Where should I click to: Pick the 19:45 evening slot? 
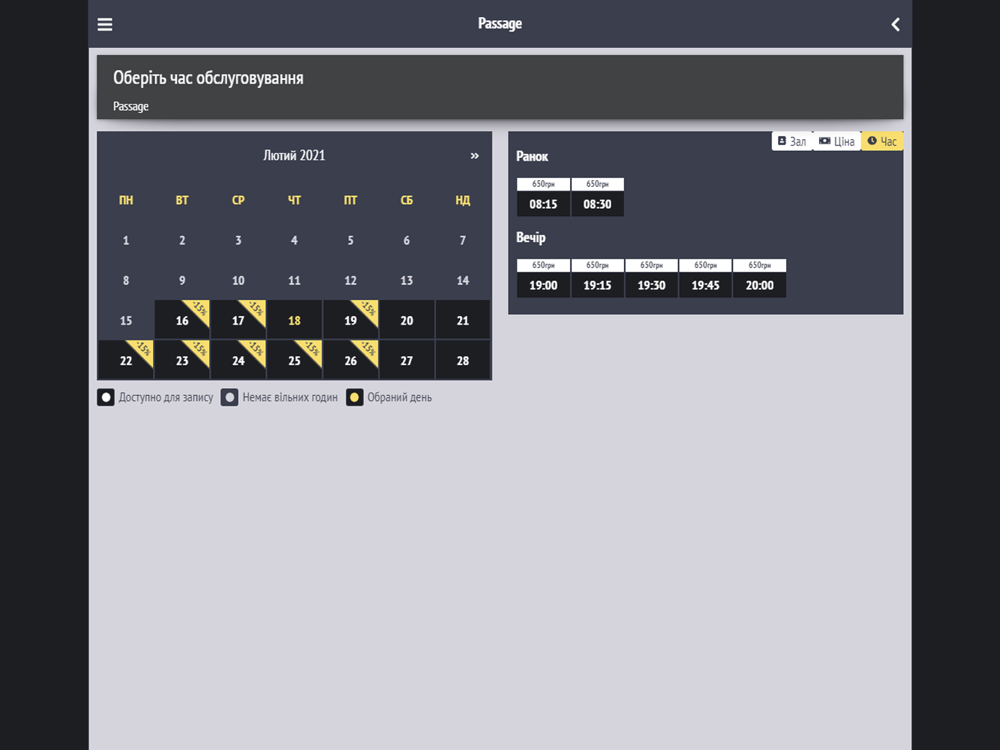705,278
